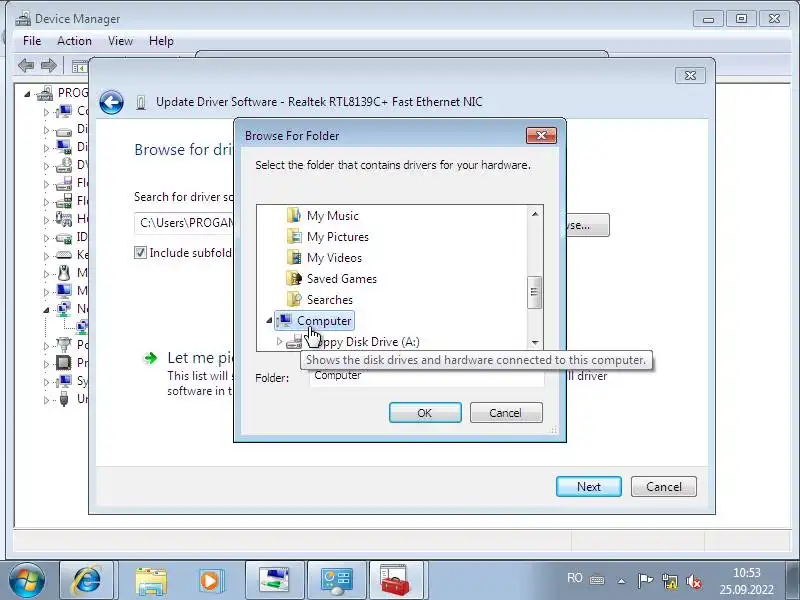Viewport: 800px width, 600px height.
Task: Open the Help menu in Device Manager
Action: [x=161, y=41]
